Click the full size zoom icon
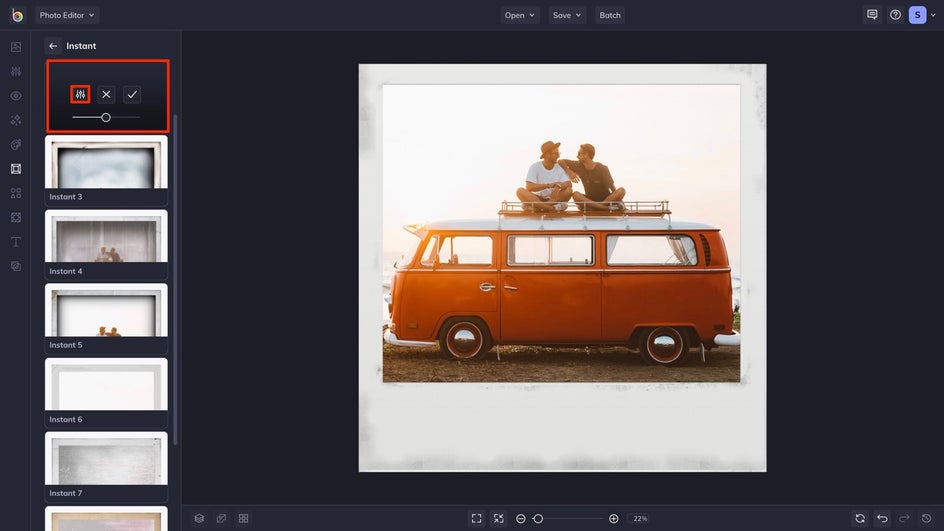The image size is (944, 531). click(498, 518)
